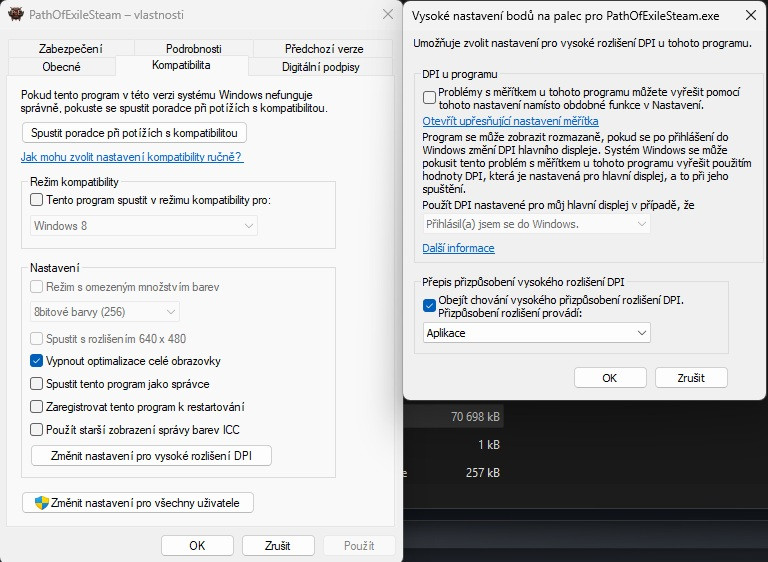
Task: Toggle Režim s omezeným množstvím barev checkbox
Action: tap(36, 287)
